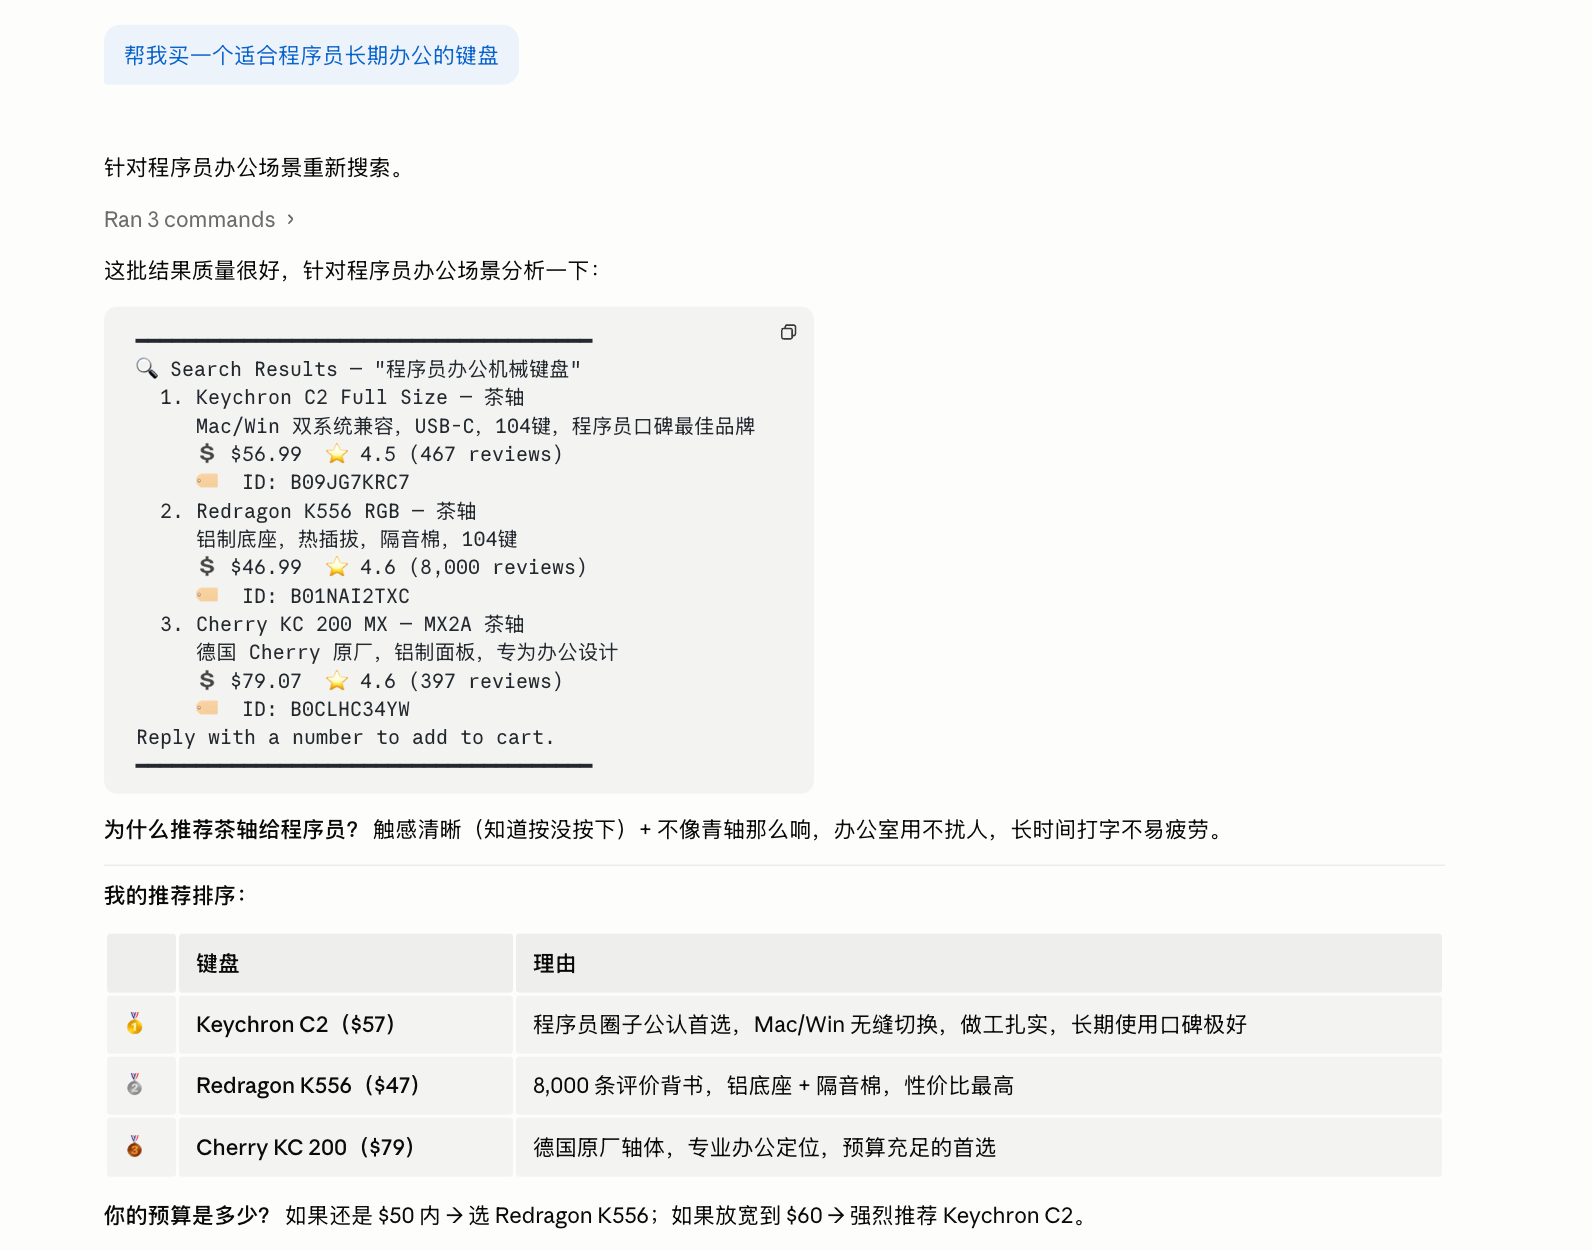Click reason cell starting '德国原厂轴体'
The image size is (1592, 1250).
pos(979,1147)
